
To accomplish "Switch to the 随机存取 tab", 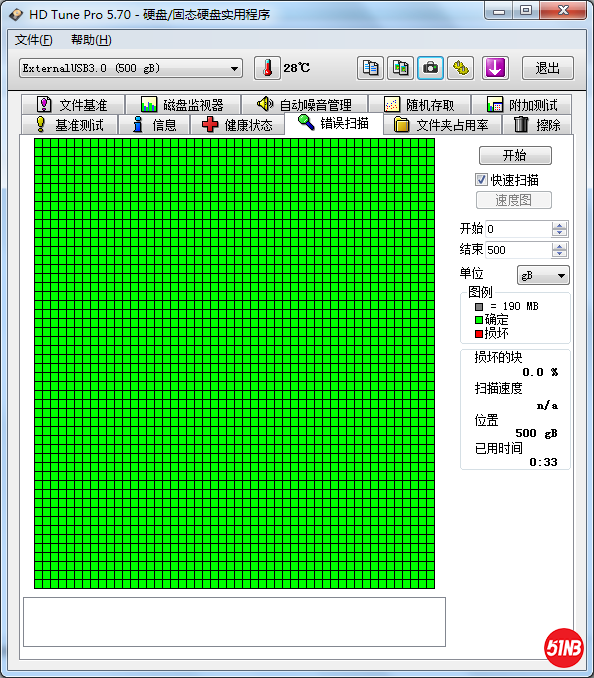I will point(419,105).
